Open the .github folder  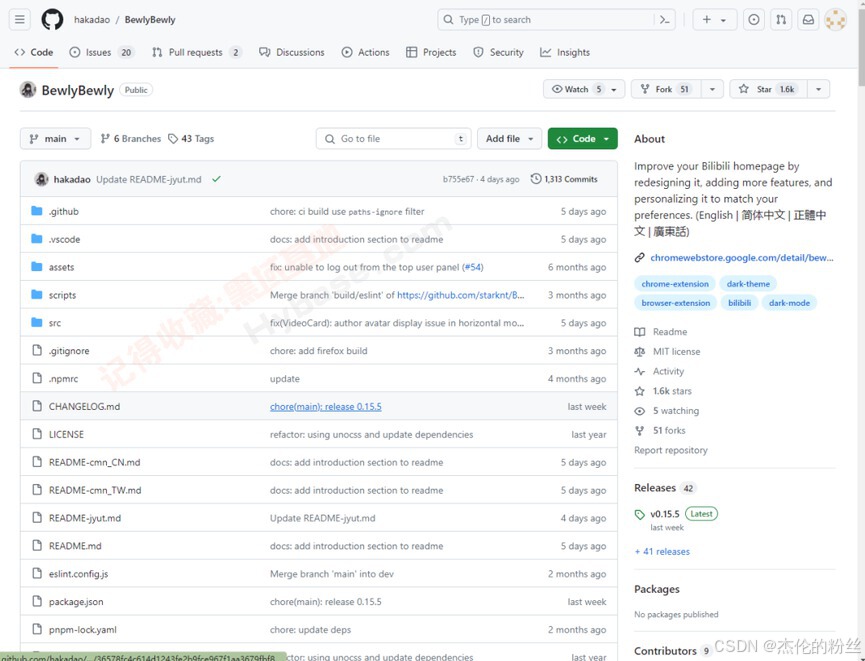point(64,211)
